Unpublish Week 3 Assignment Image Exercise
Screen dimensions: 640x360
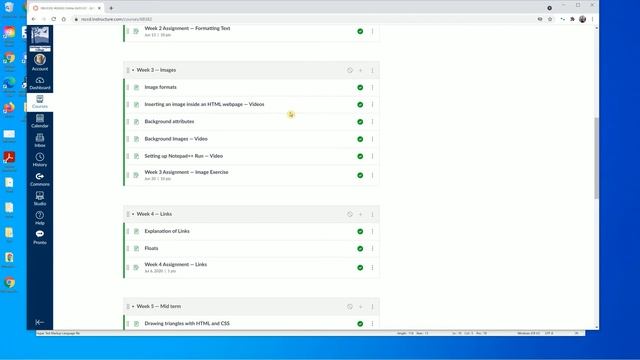pos(360,175)
